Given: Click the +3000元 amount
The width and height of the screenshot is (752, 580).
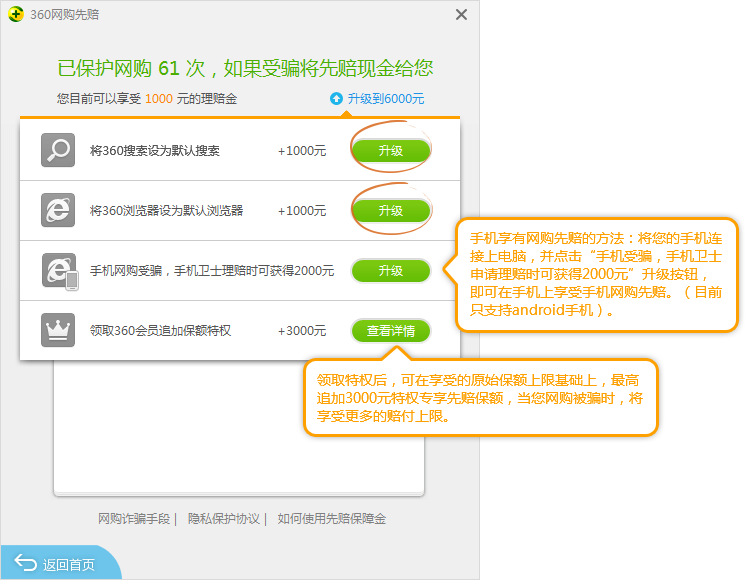Looking at the screenshot, I should coord(302,331).
